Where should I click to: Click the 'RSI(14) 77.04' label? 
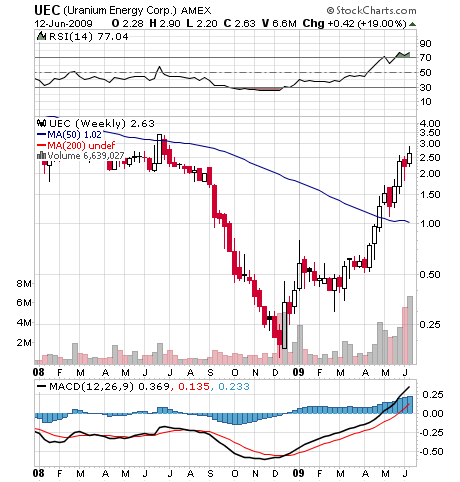pos(88,36)
